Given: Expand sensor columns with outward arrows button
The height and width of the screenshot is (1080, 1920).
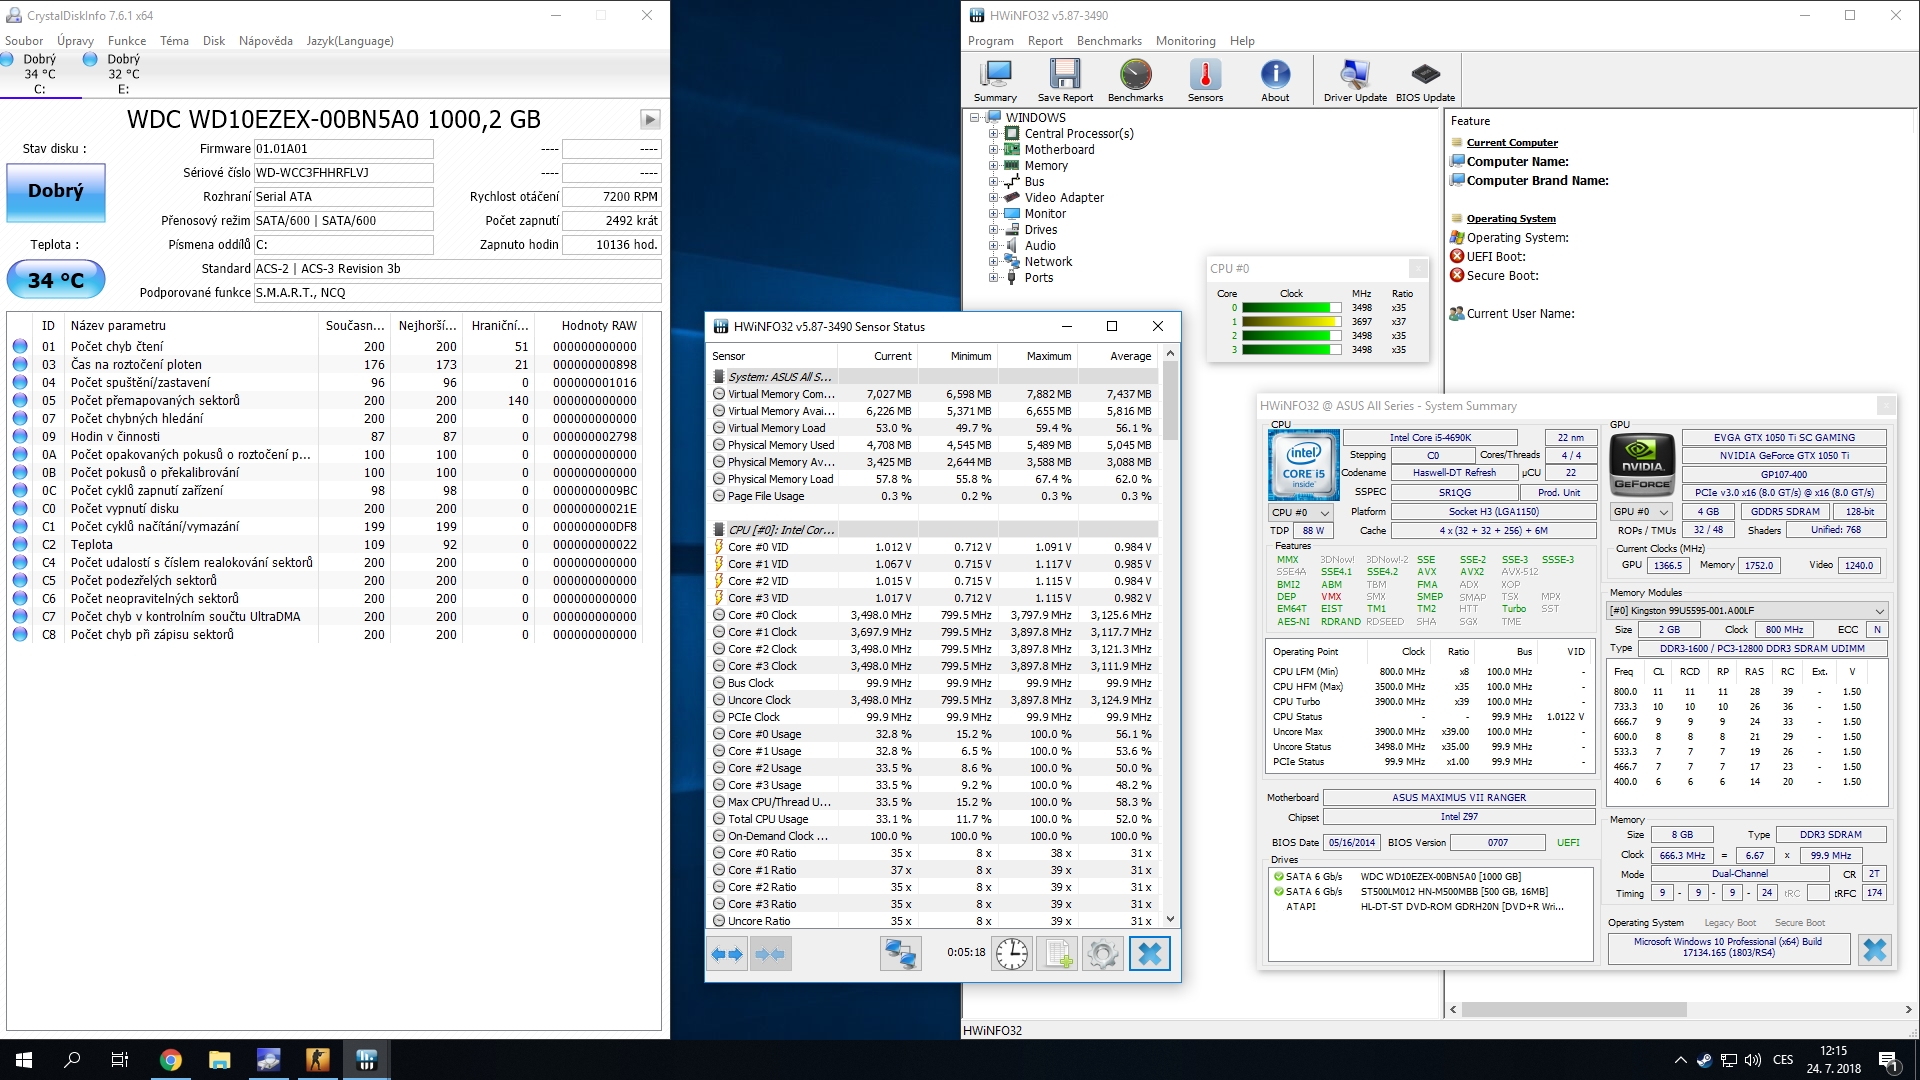Looking at the screenshot, I should (728, 954).
